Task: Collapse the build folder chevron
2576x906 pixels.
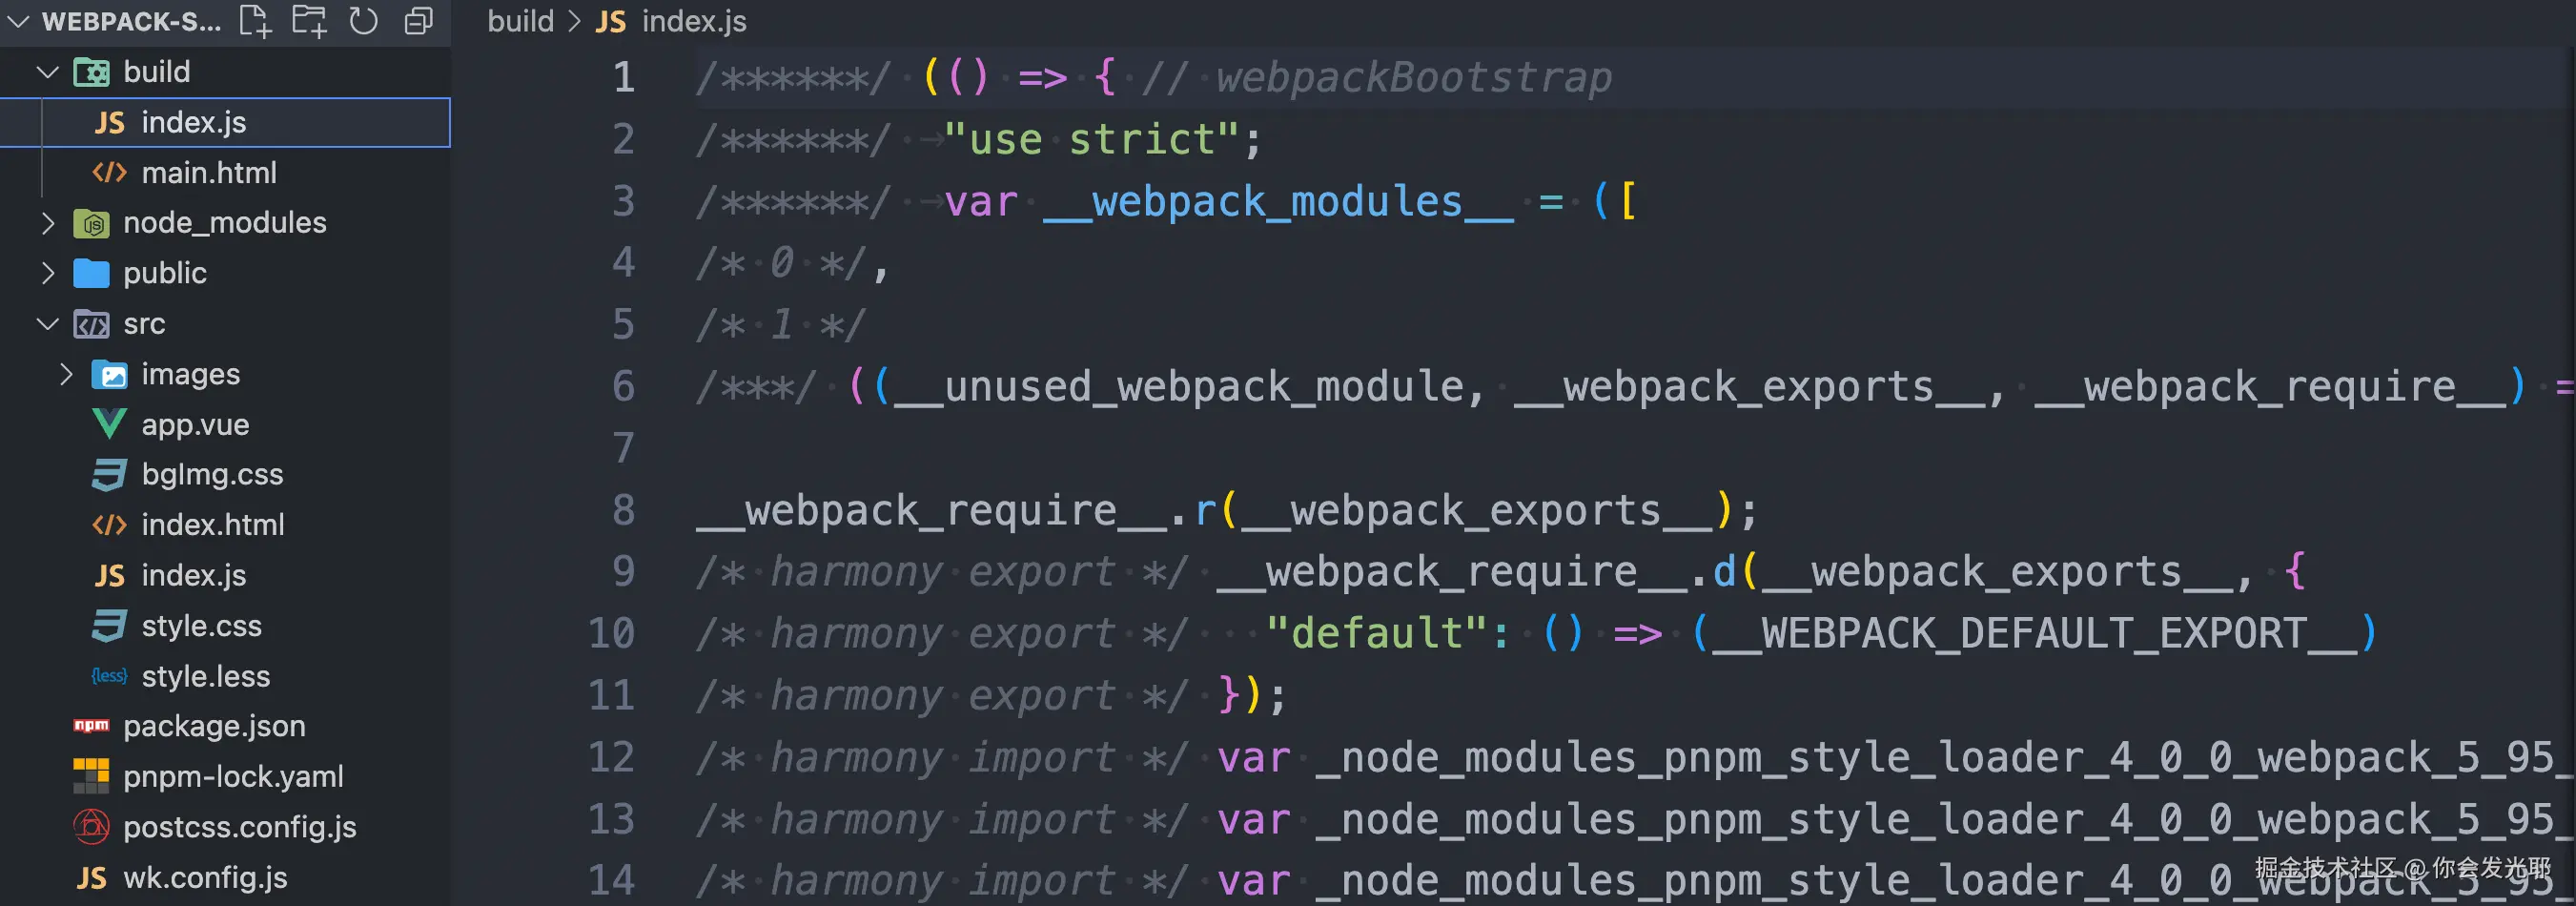Action: click(47, 72)
